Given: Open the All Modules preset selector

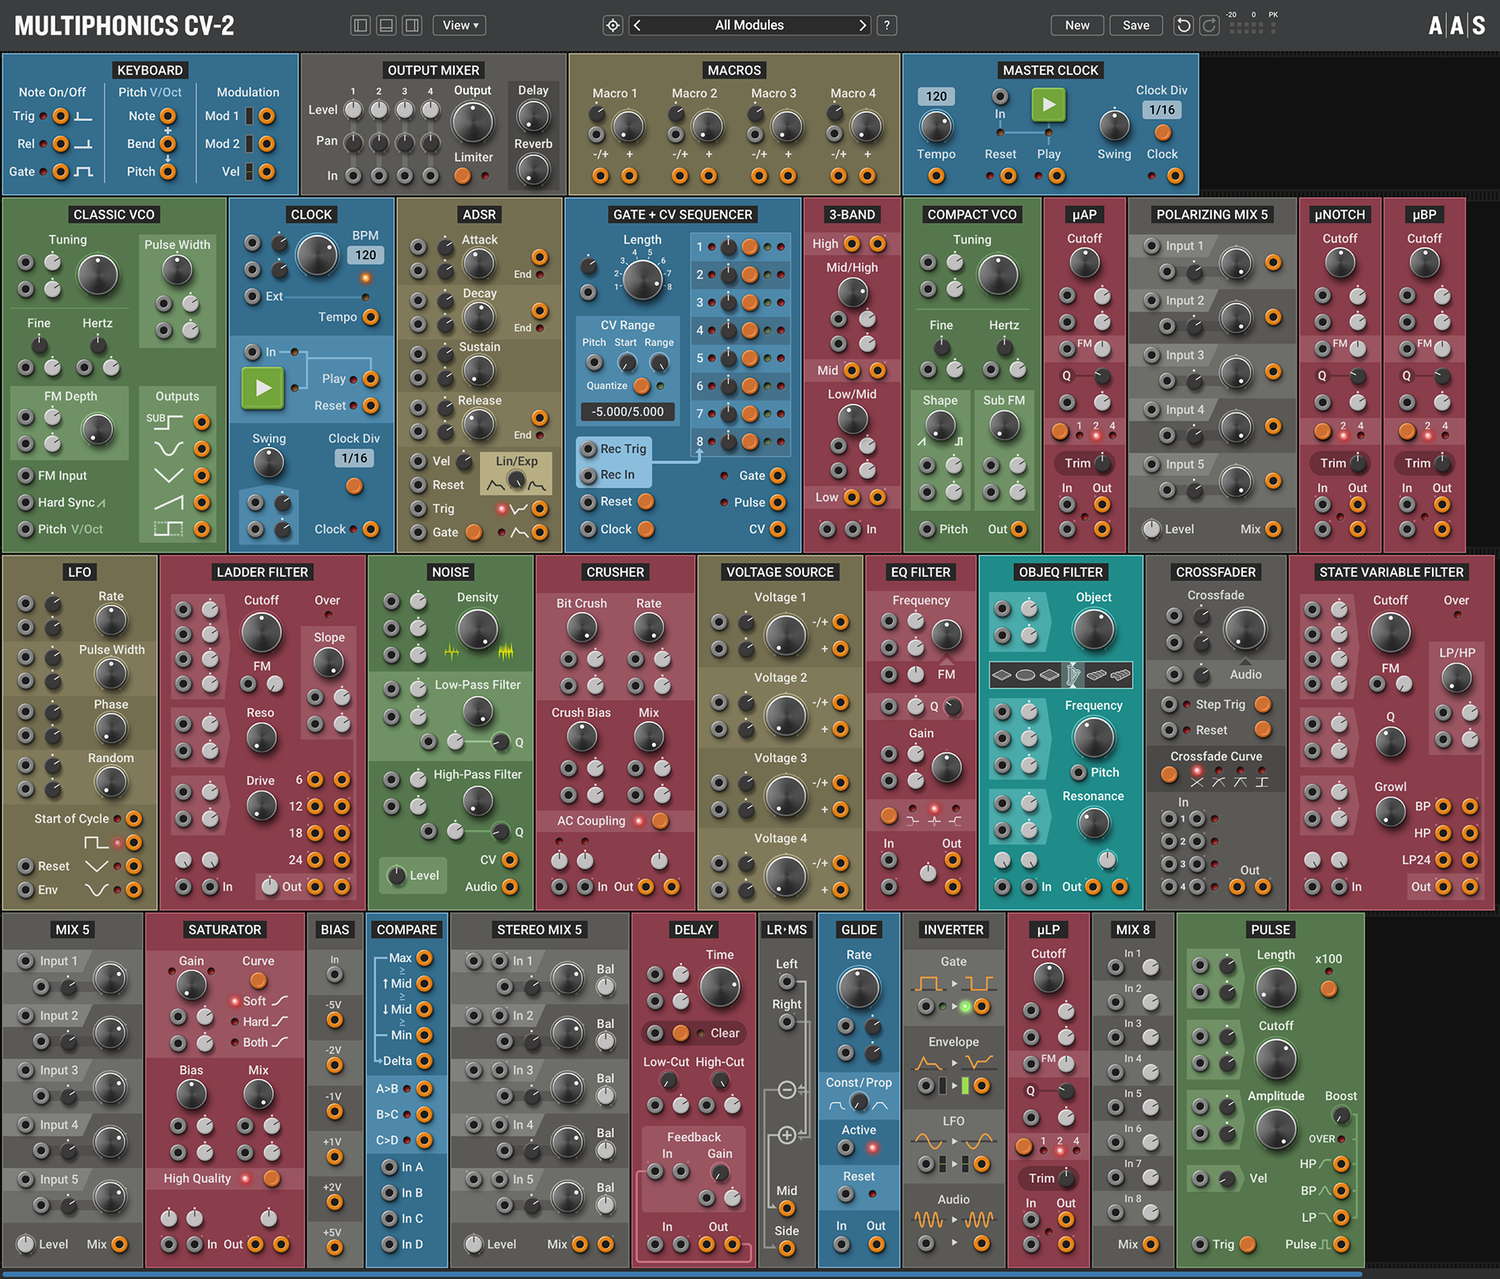Looking at the screenshot, I should [749, 25].
